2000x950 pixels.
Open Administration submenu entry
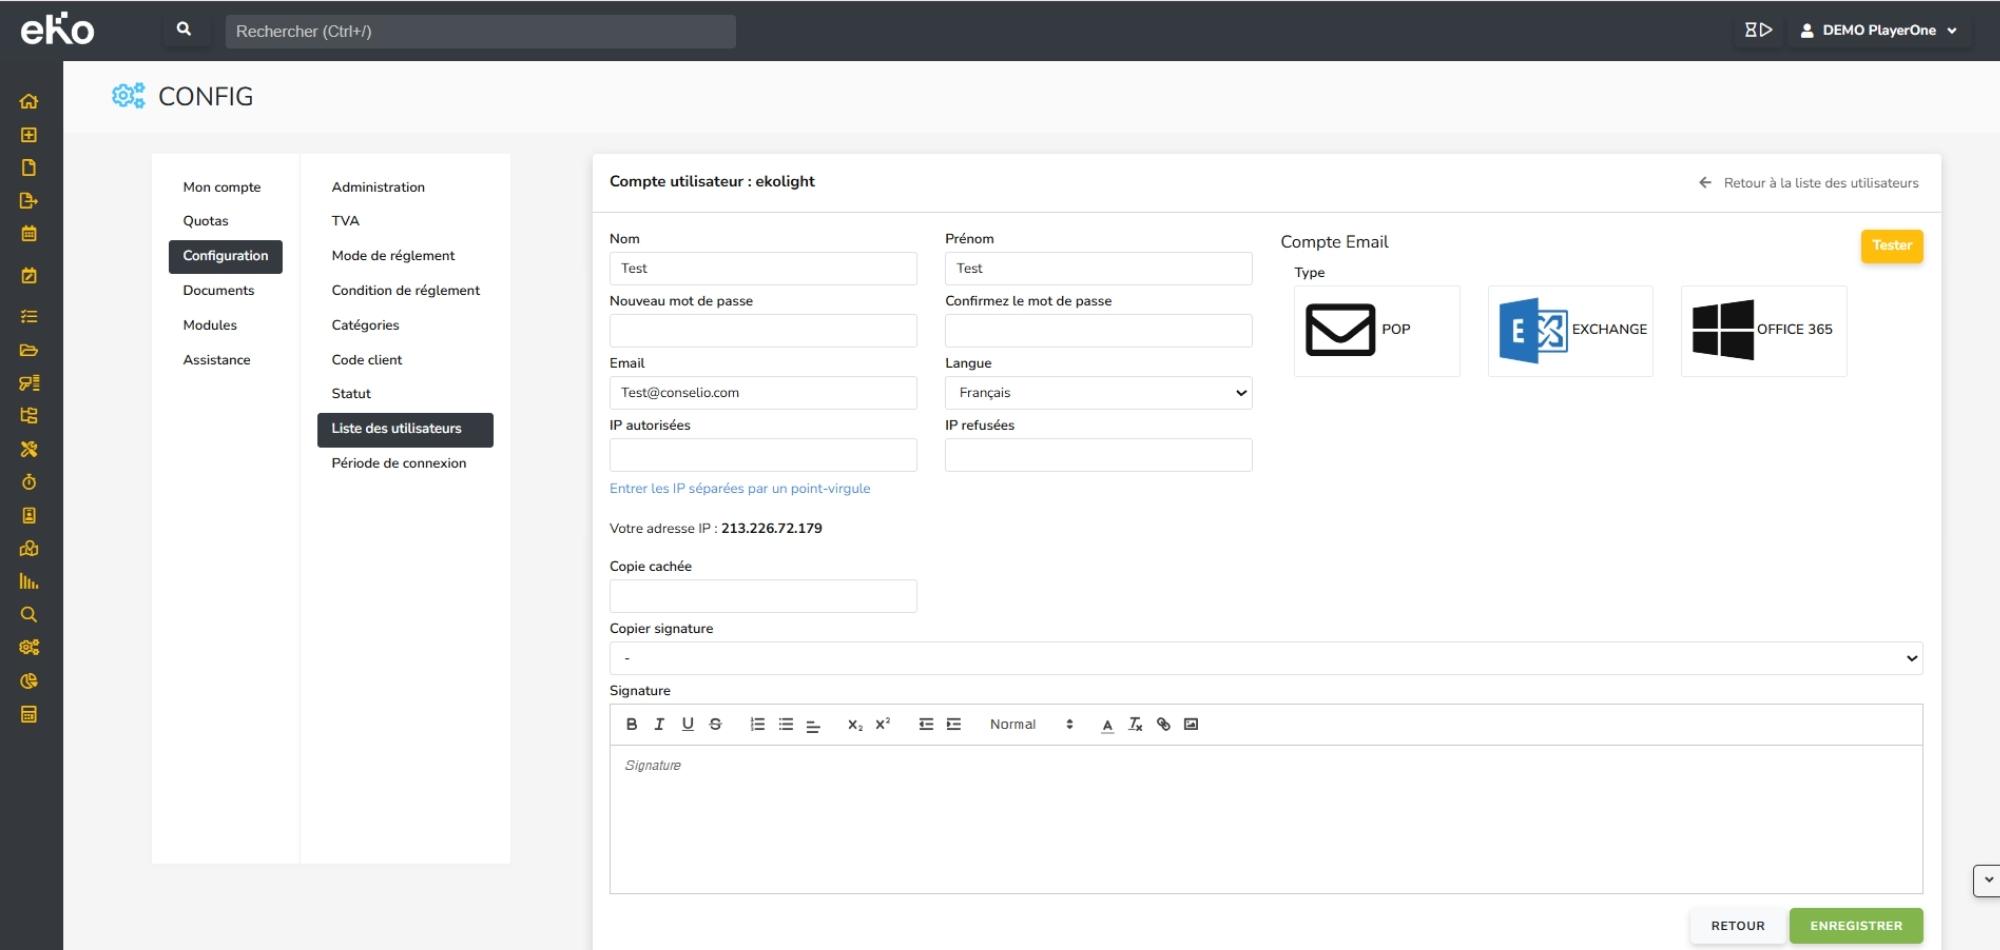[378, 187]
